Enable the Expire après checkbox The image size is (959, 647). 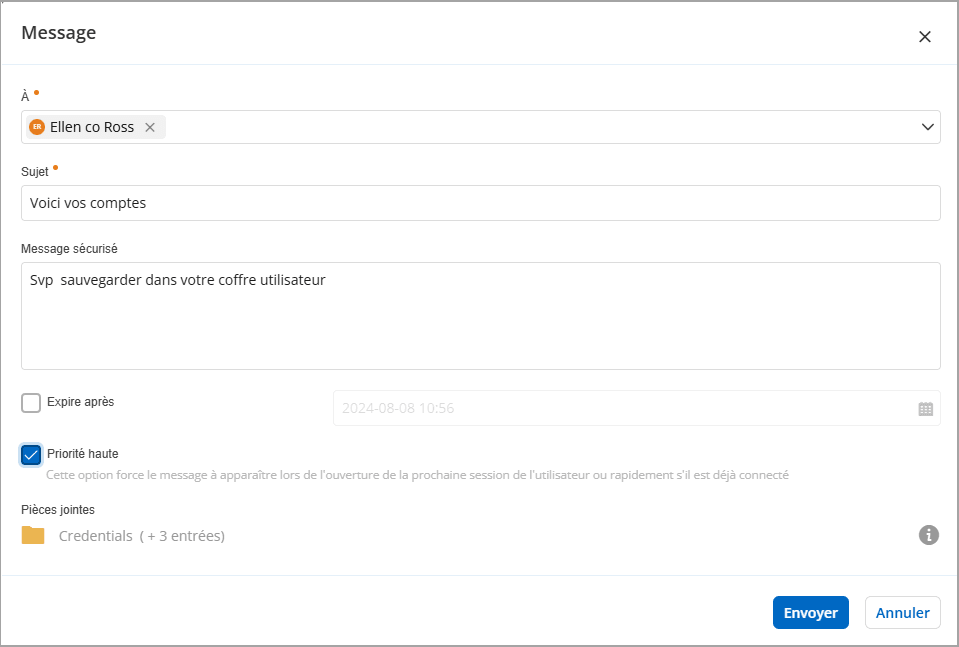(x=31, y=403)
